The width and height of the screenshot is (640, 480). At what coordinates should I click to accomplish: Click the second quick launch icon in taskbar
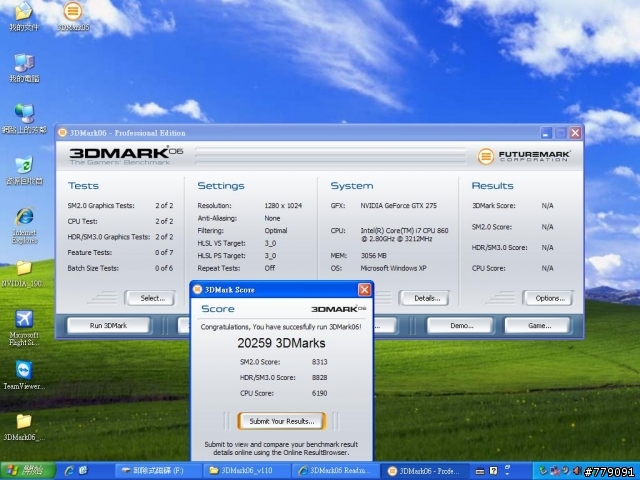click(x=83, y=471)
